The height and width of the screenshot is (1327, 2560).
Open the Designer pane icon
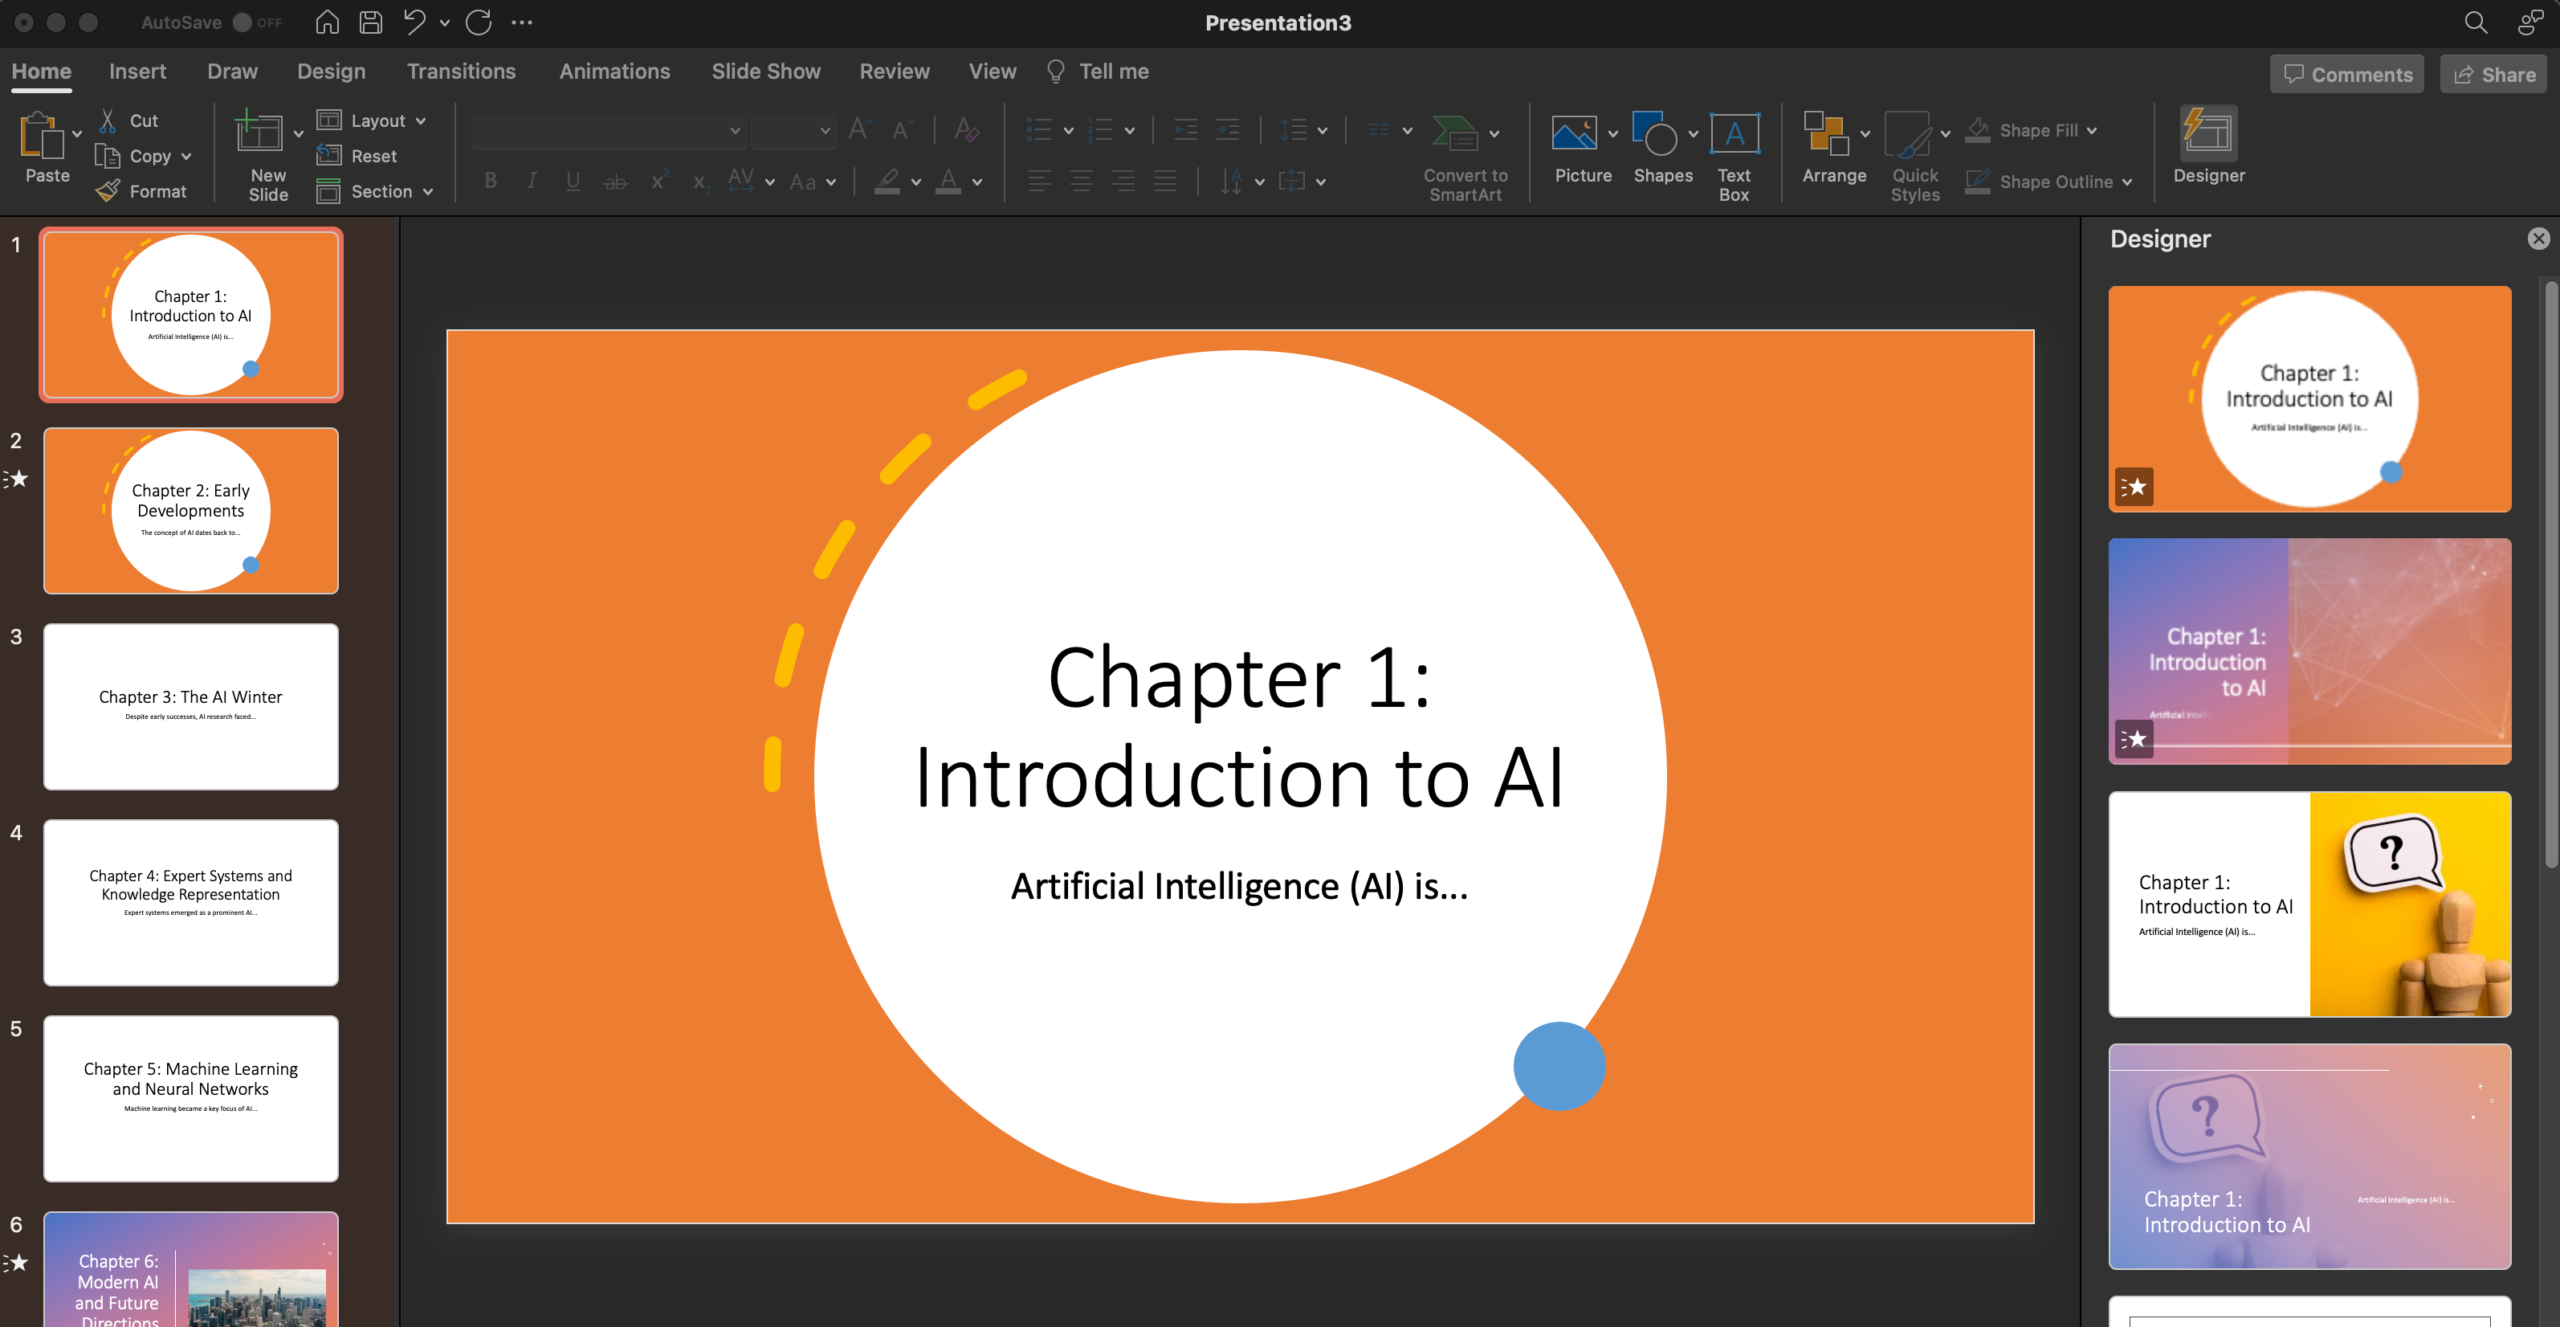pyautogui.click(x=2208, y=135)
